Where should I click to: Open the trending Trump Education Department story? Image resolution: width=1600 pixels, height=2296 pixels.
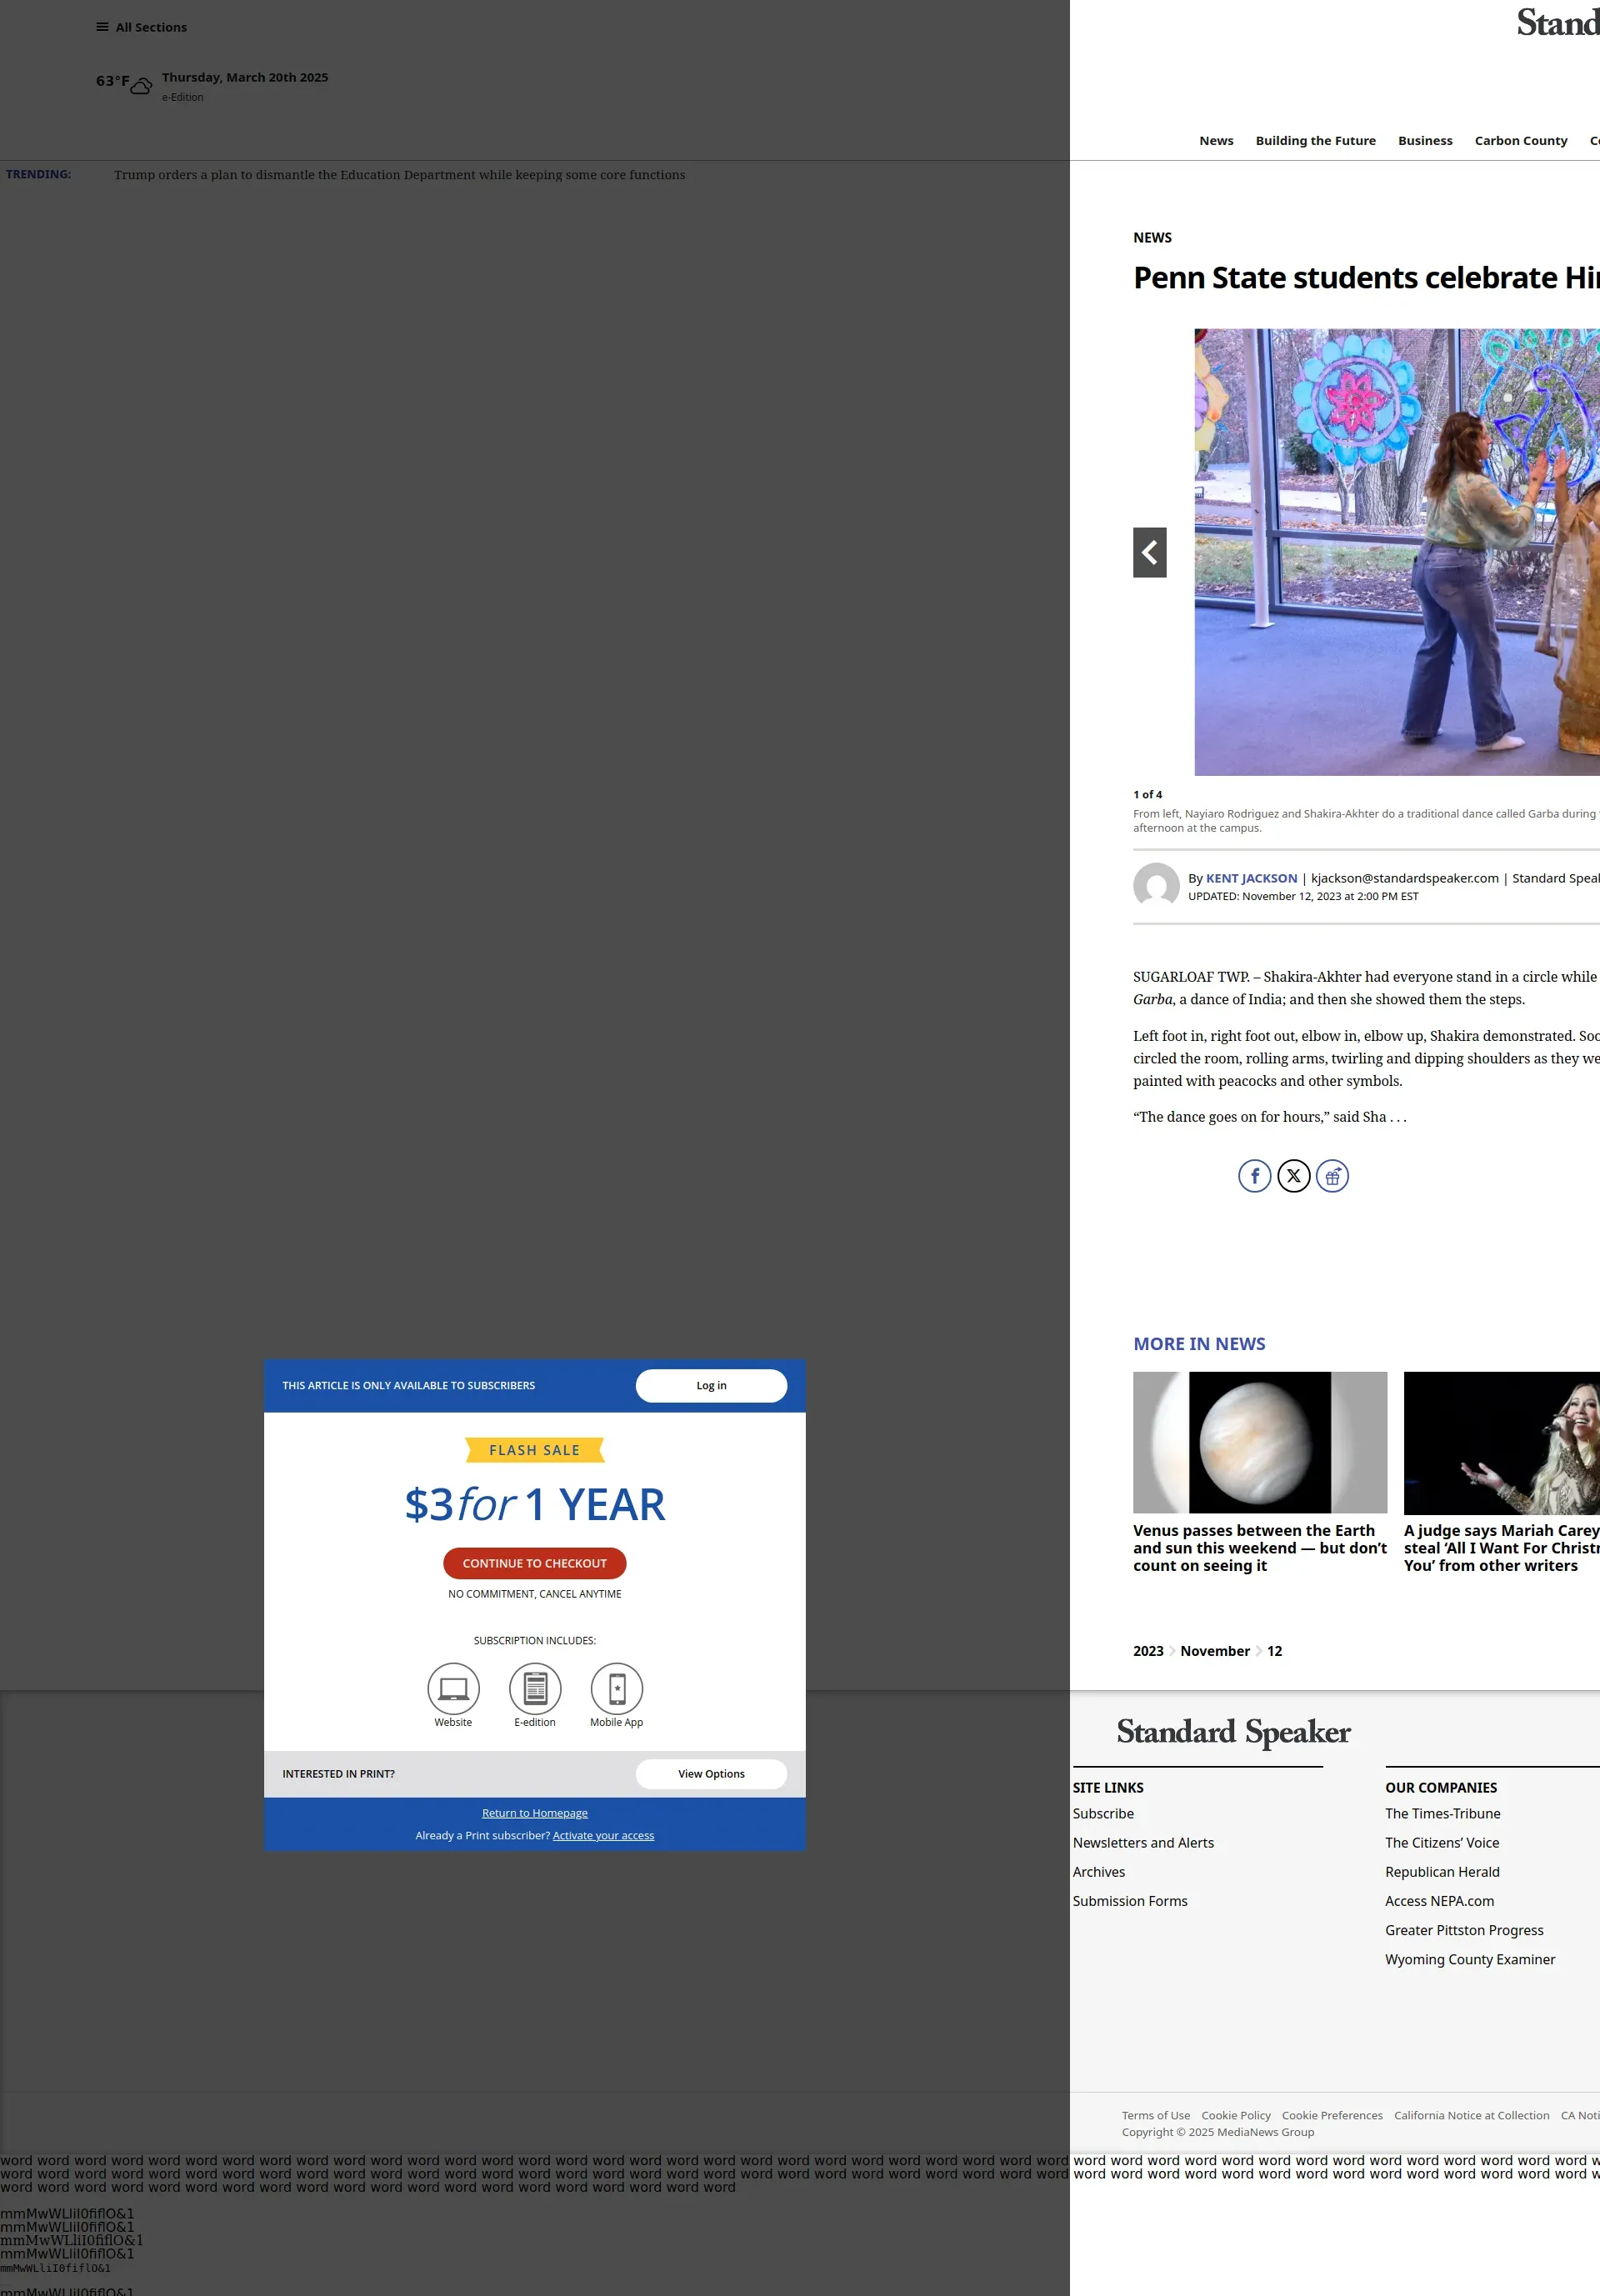click(399, 175)
